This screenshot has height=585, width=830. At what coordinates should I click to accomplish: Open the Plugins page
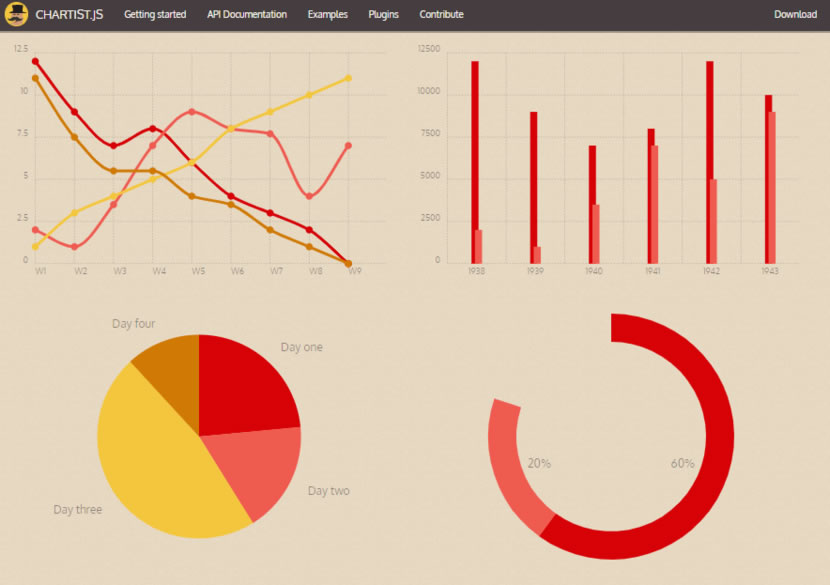383,14
